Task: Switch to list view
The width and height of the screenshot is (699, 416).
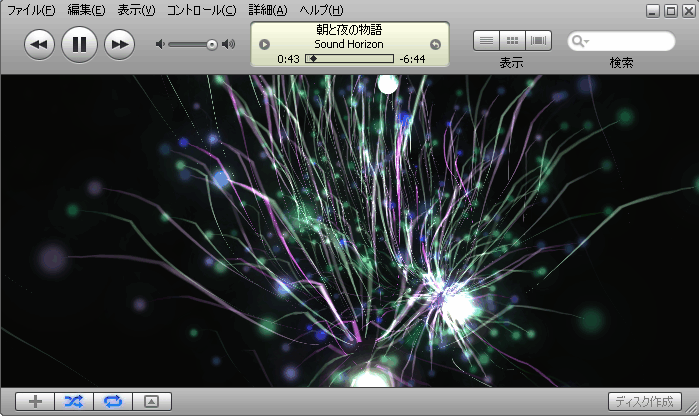Action: tap(486, 41)
